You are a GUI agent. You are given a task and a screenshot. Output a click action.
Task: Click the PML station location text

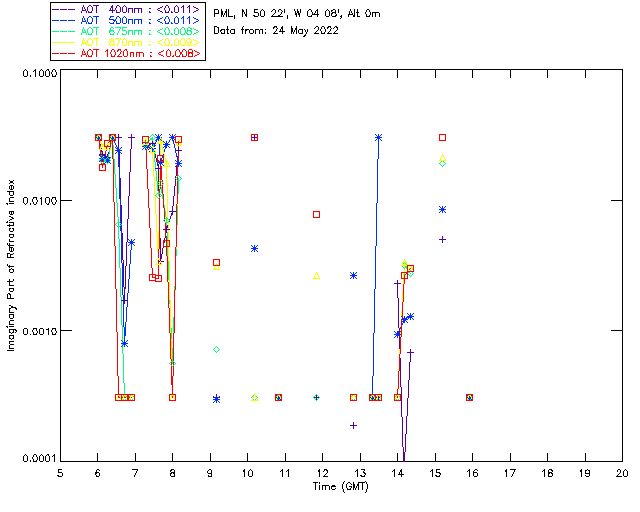(297, 14)
